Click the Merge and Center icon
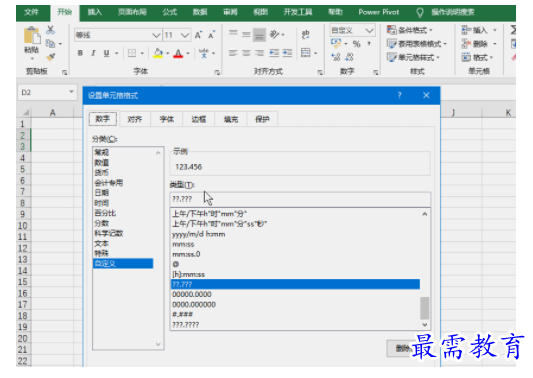The height and width of the screenshot is (378, 533). [306, 53]
